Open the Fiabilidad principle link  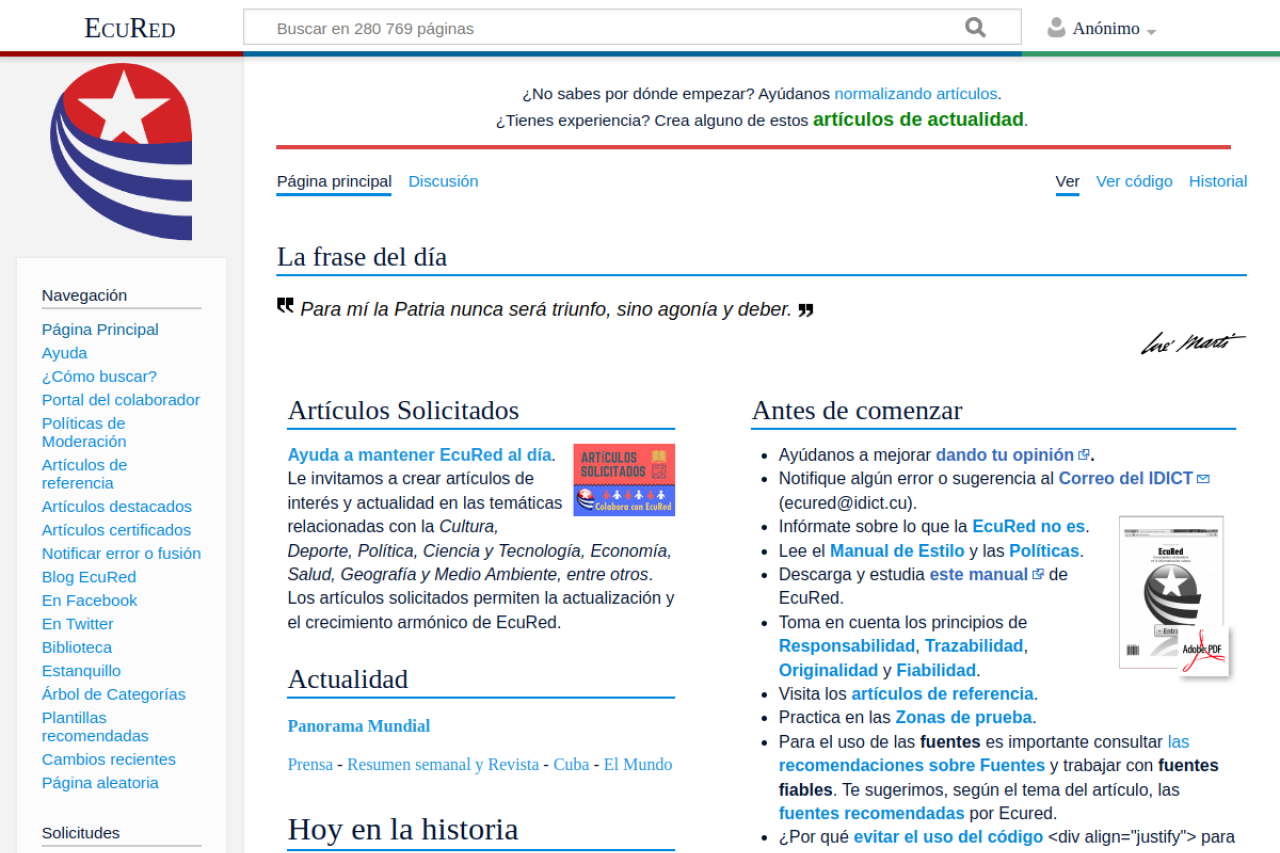[x=936, y=671]
